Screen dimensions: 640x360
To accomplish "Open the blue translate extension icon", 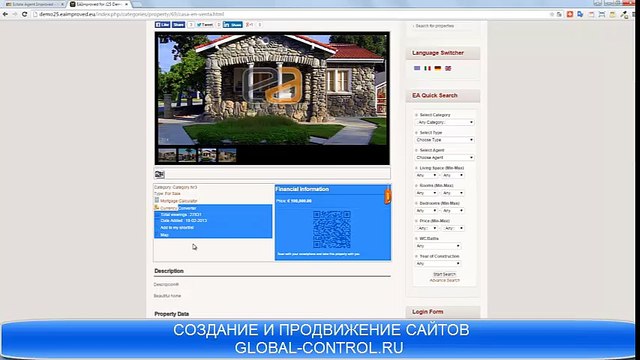I will point(580,14).
